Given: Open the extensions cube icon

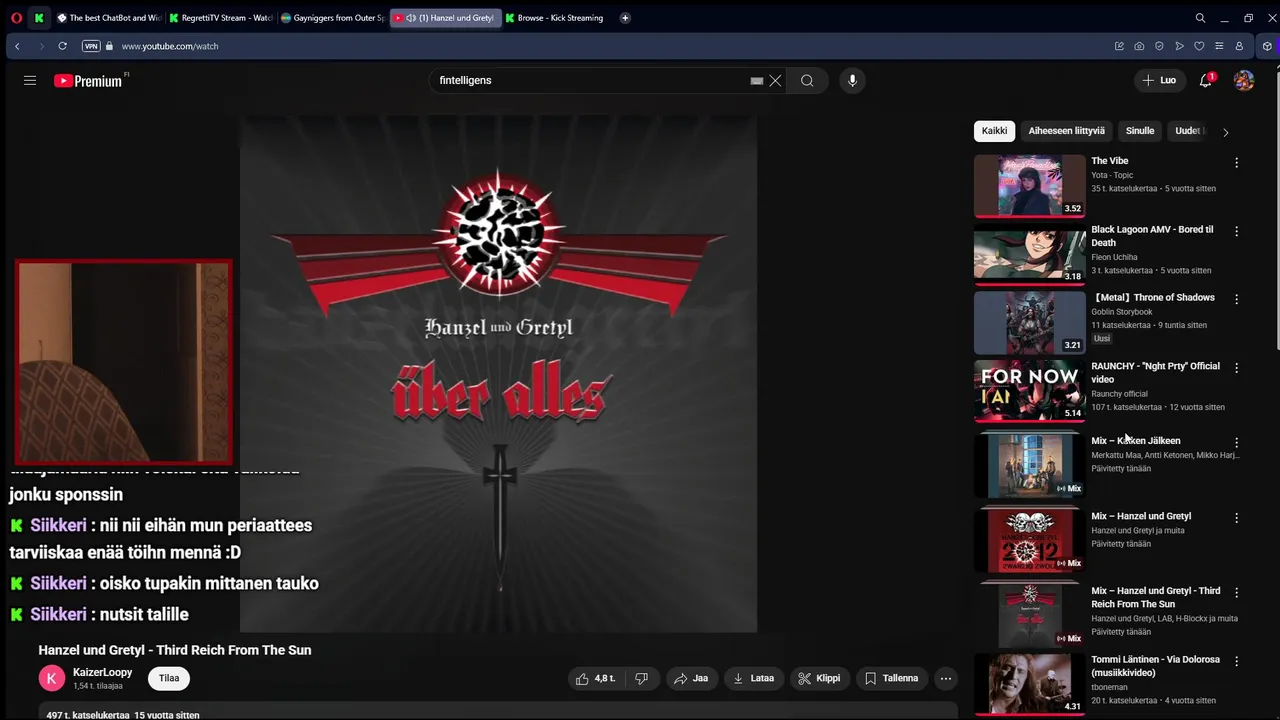Looking at the screenshot, I should [x=1267, y=46].
